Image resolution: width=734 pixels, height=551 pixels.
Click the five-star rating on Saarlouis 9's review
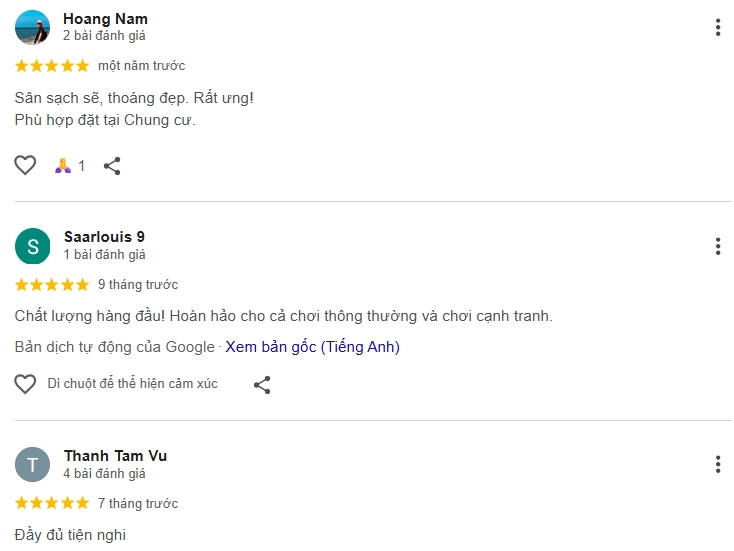(x=52, y=285)
